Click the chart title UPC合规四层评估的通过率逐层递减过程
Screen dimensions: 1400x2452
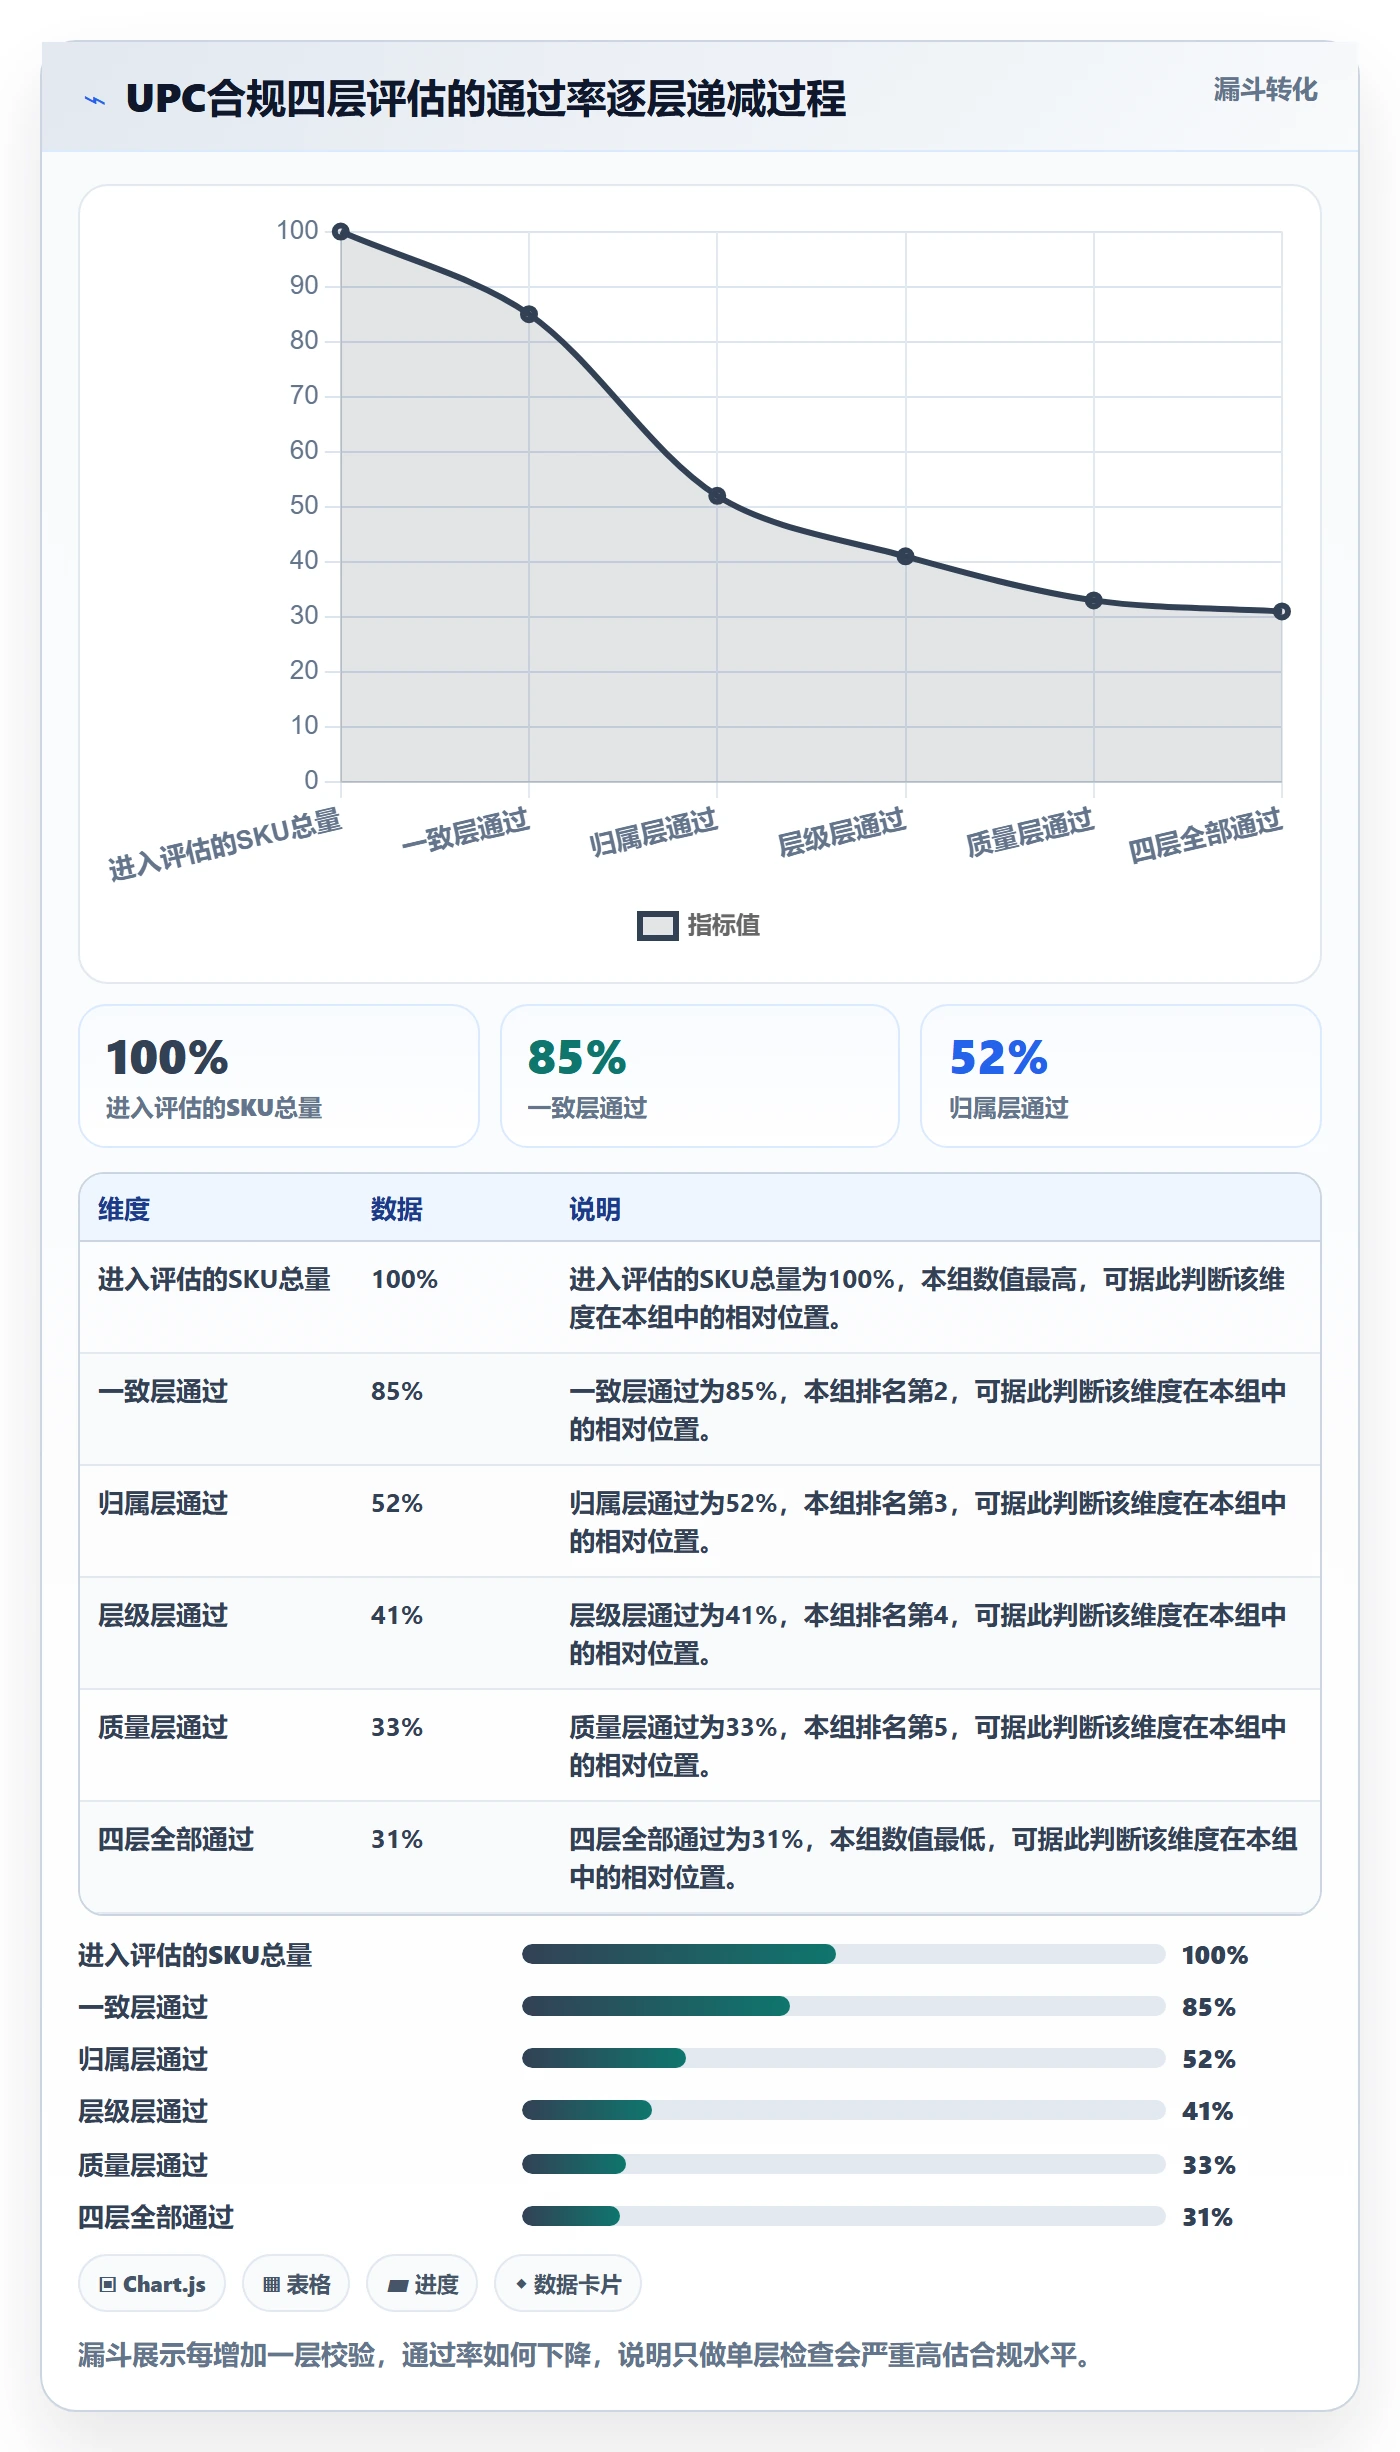(x=486, y=99)
